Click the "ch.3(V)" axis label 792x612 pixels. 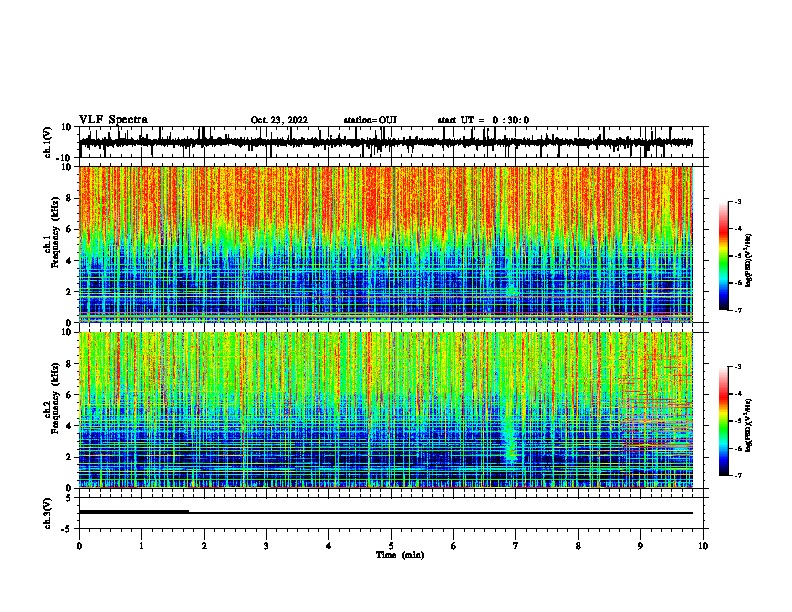click(x=47, y=513)
